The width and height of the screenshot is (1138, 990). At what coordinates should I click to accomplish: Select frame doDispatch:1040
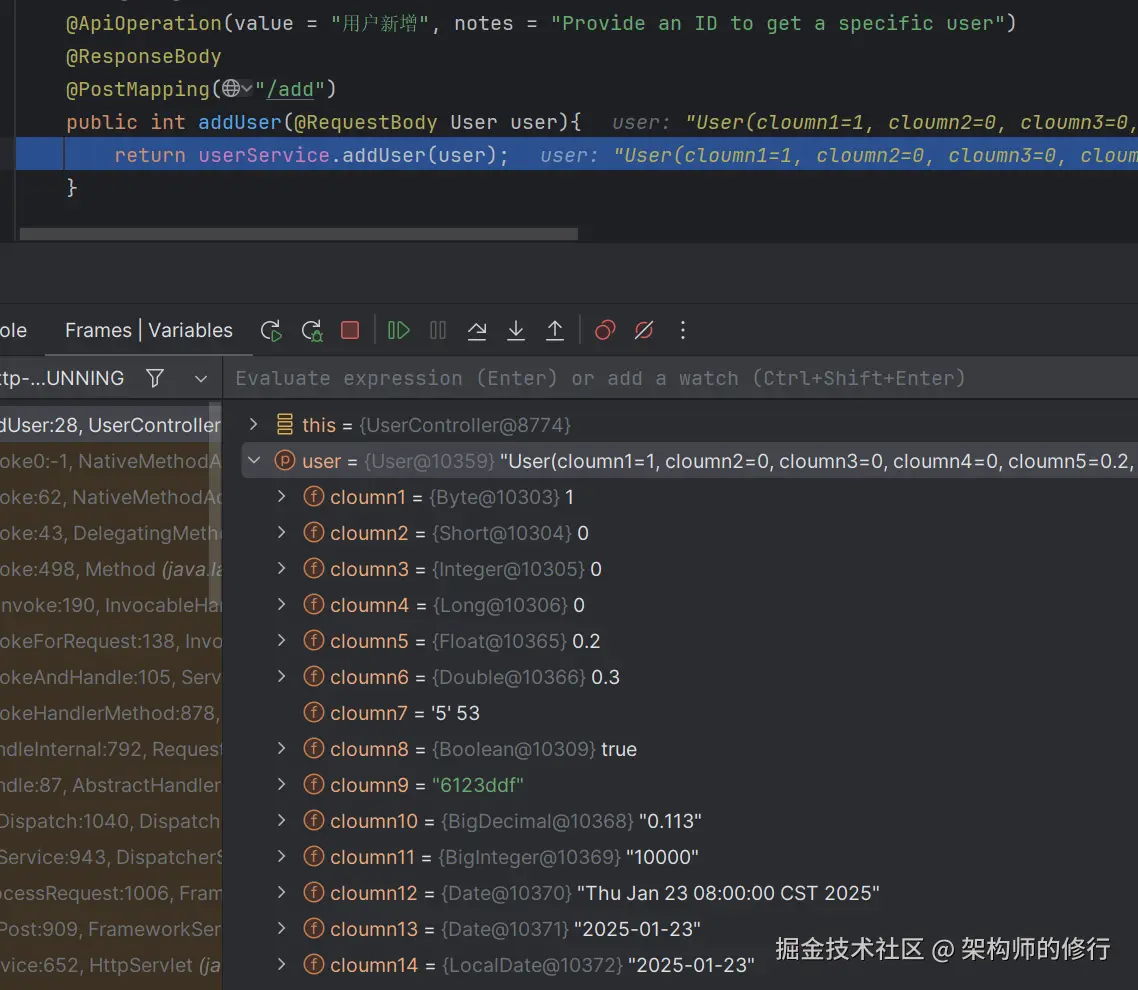pyautogui.click(x=110, y=821)
